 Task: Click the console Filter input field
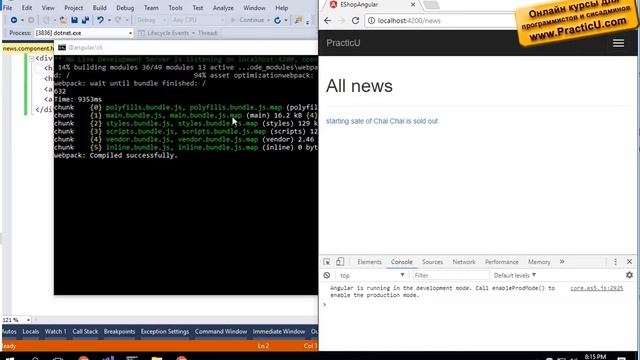451,276
